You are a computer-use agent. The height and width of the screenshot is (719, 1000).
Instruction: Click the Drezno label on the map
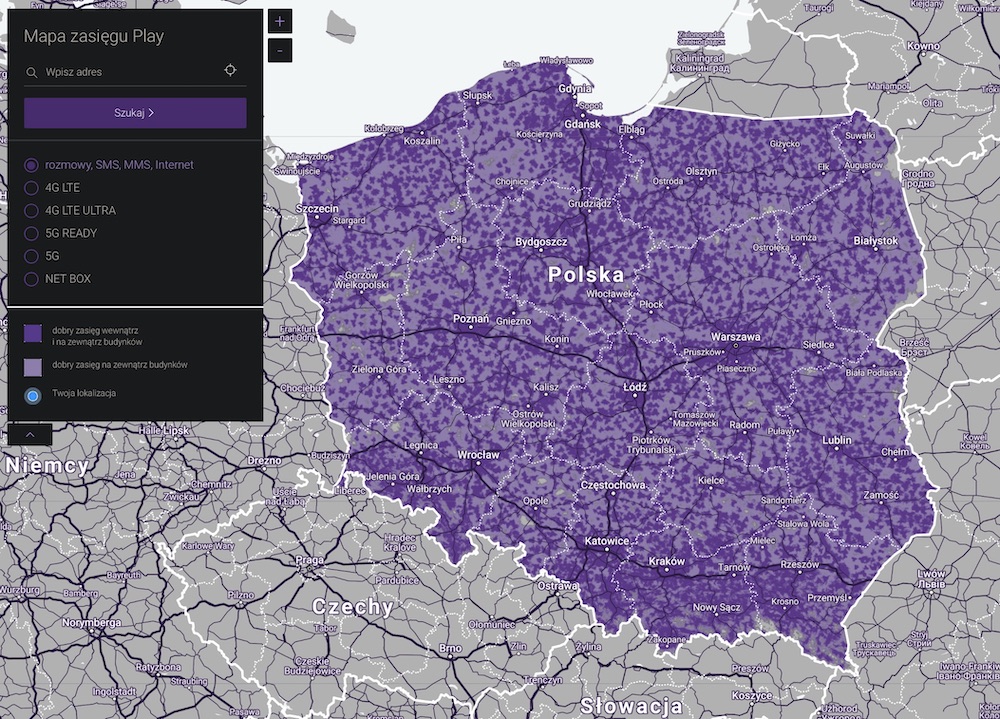click(264, 460)
